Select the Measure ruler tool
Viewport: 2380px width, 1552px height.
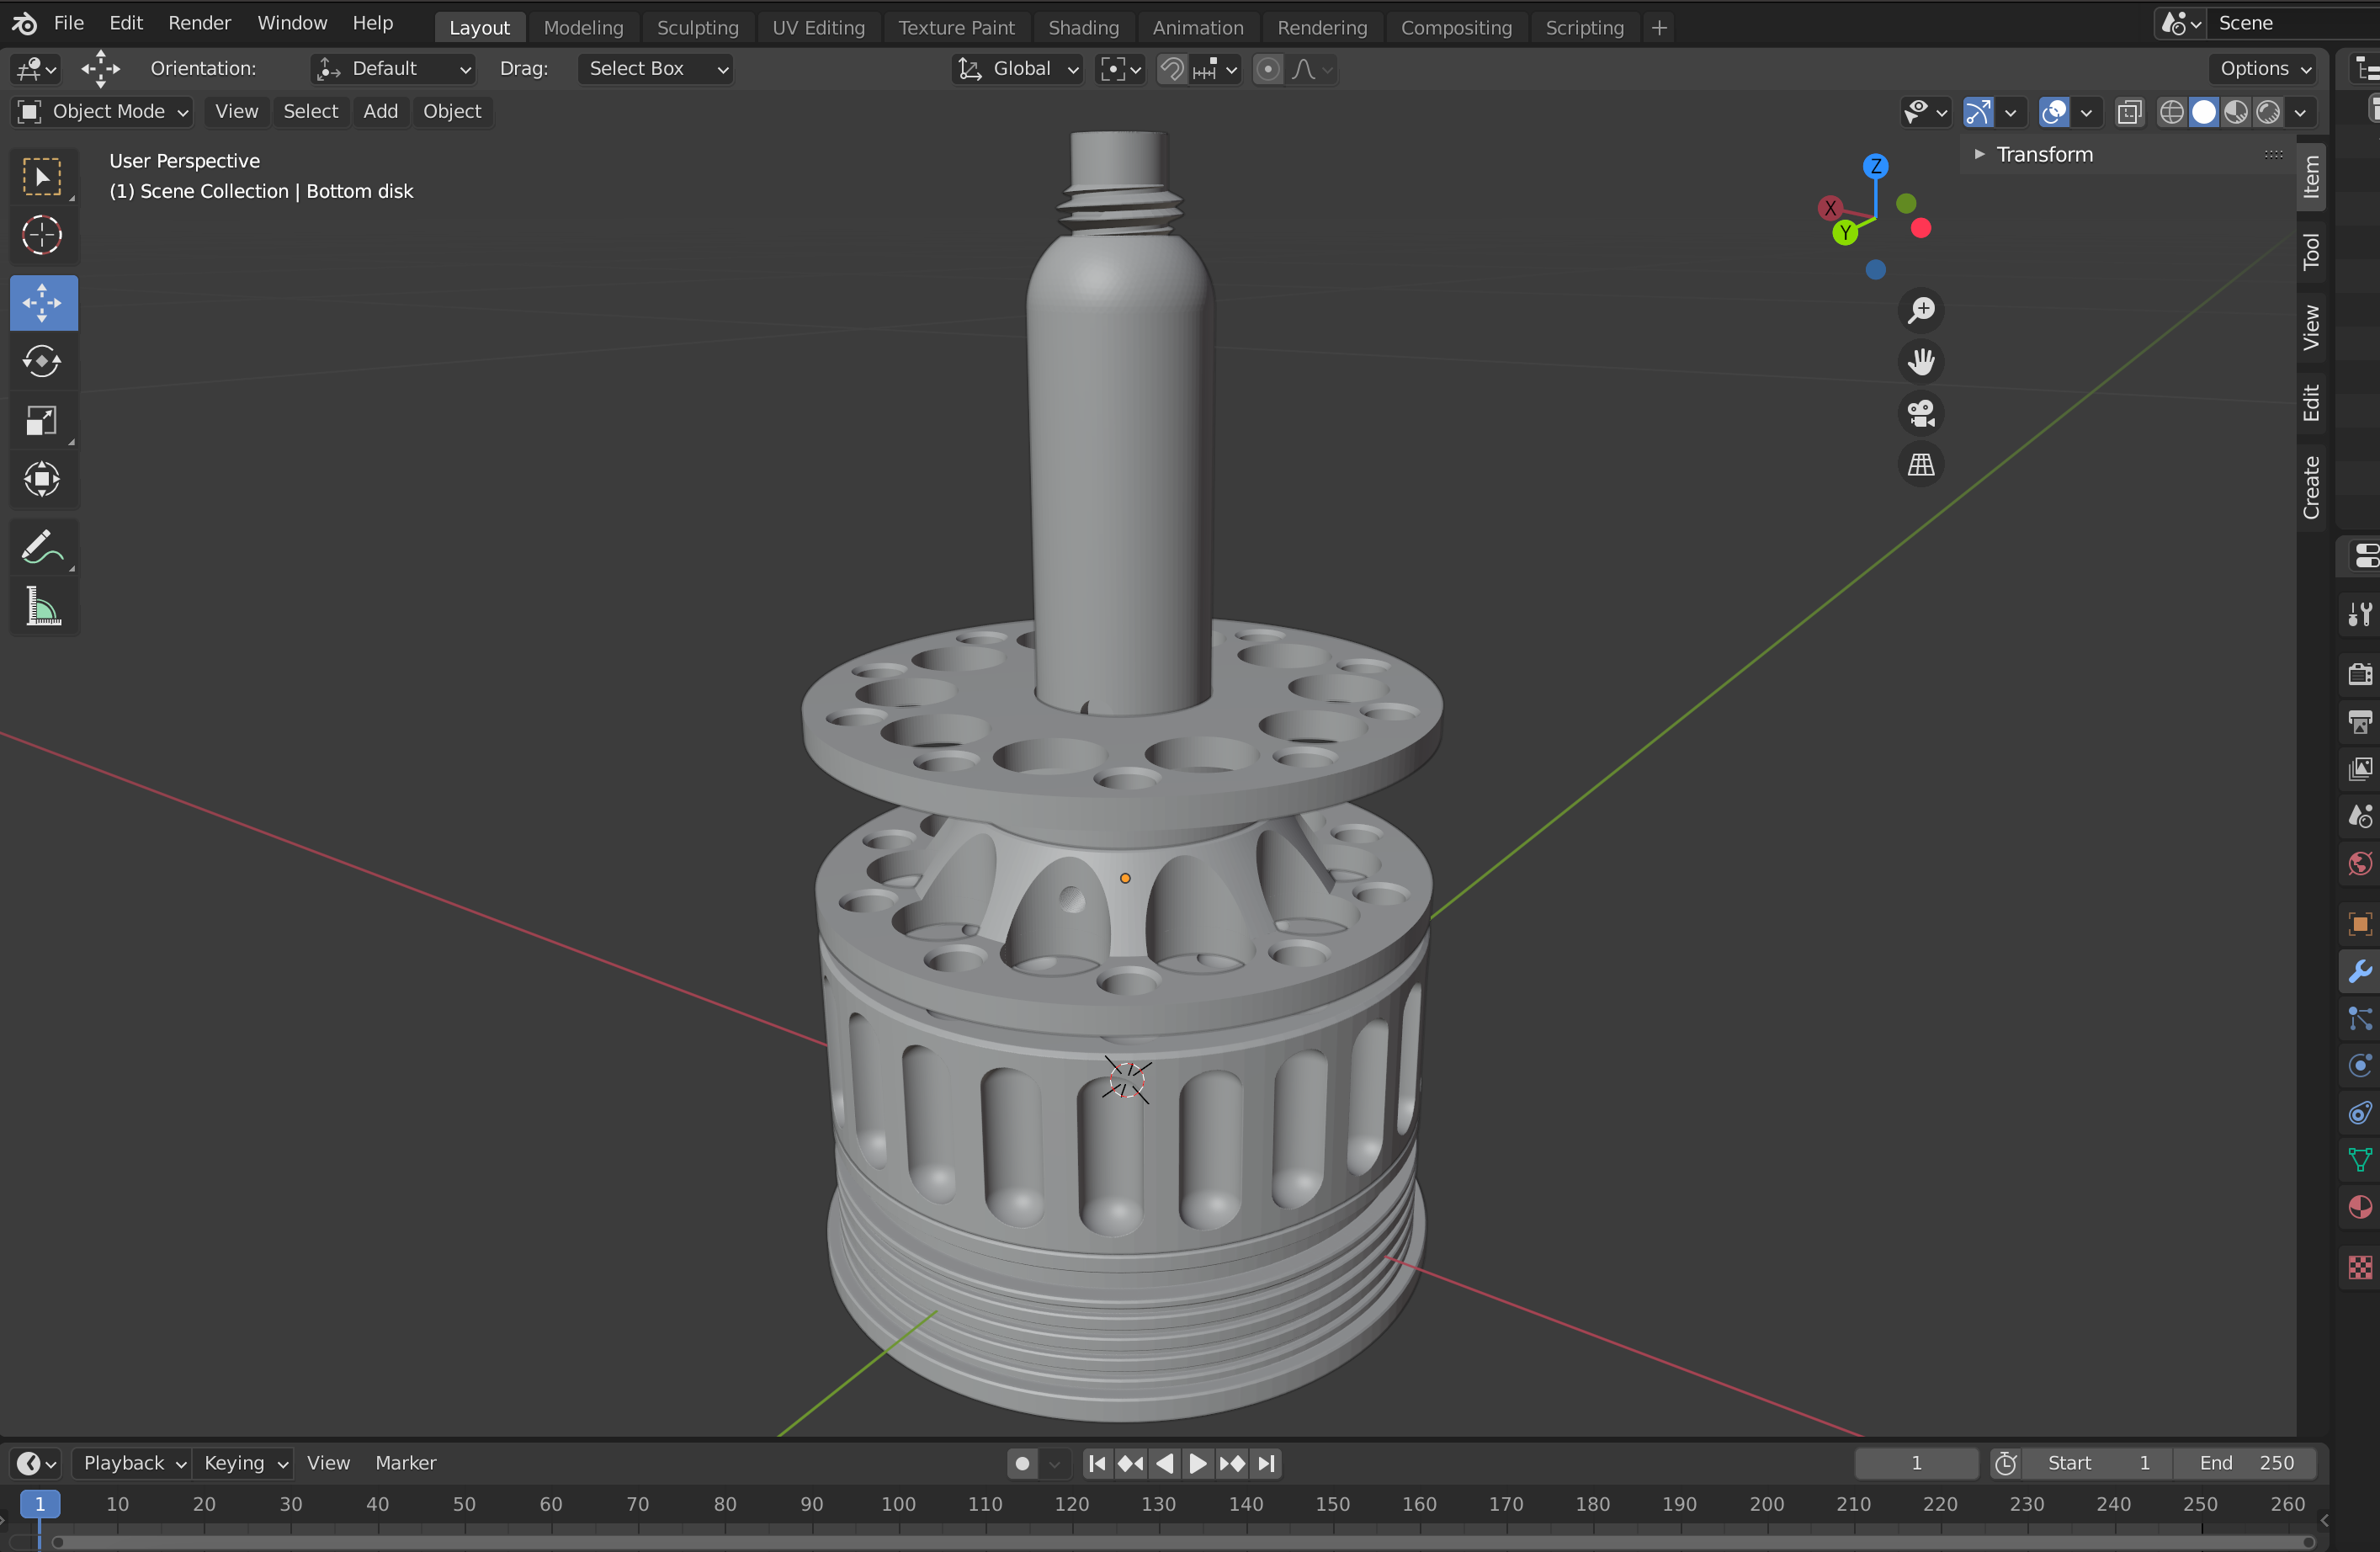coord(42,606)
